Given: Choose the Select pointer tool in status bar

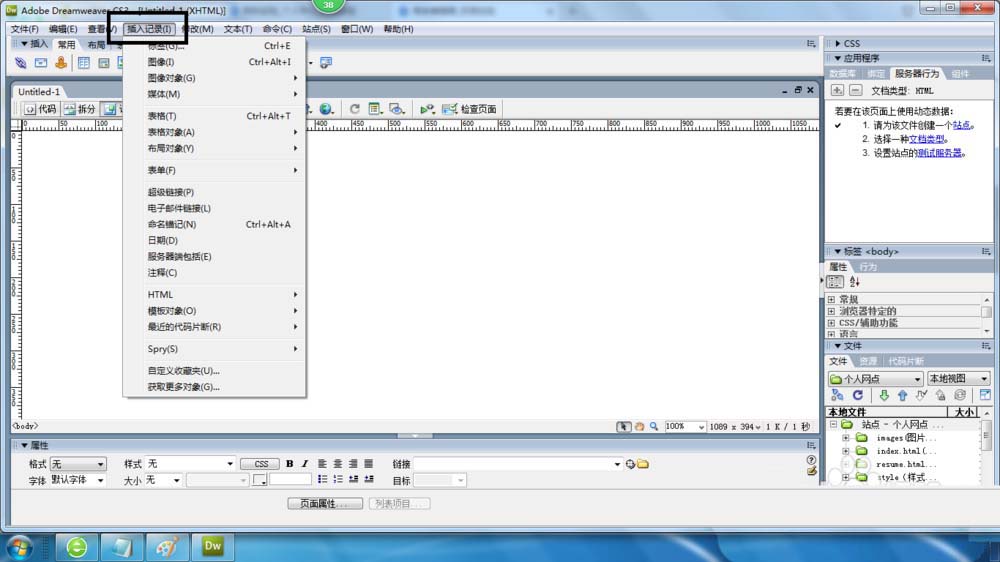Looking at the screenshot, I should (623, 426).
